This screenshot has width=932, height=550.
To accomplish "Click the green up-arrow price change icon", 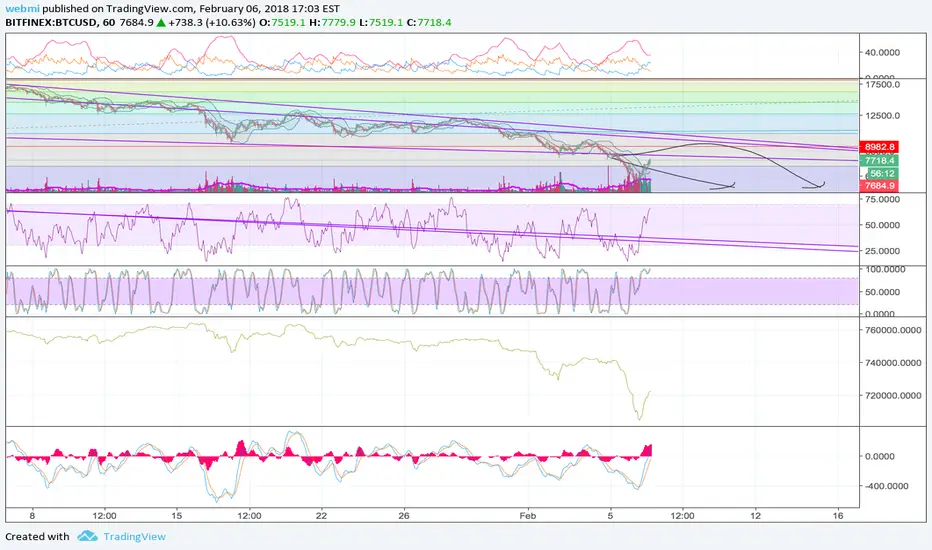I will point(160,23).
